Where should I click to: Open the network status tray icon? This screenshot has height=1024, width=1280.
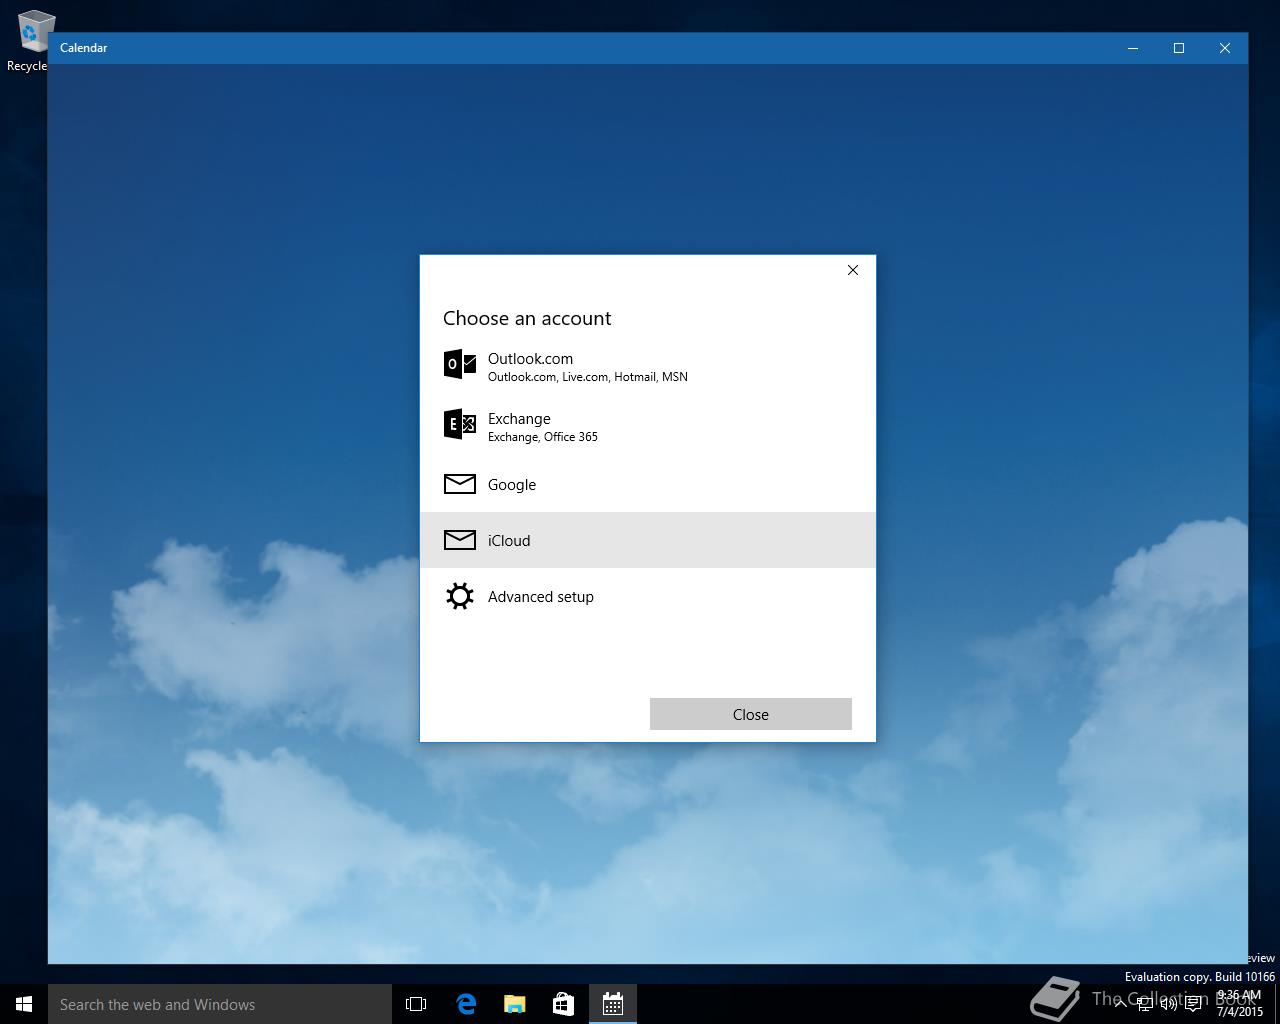[1144, 1004]
